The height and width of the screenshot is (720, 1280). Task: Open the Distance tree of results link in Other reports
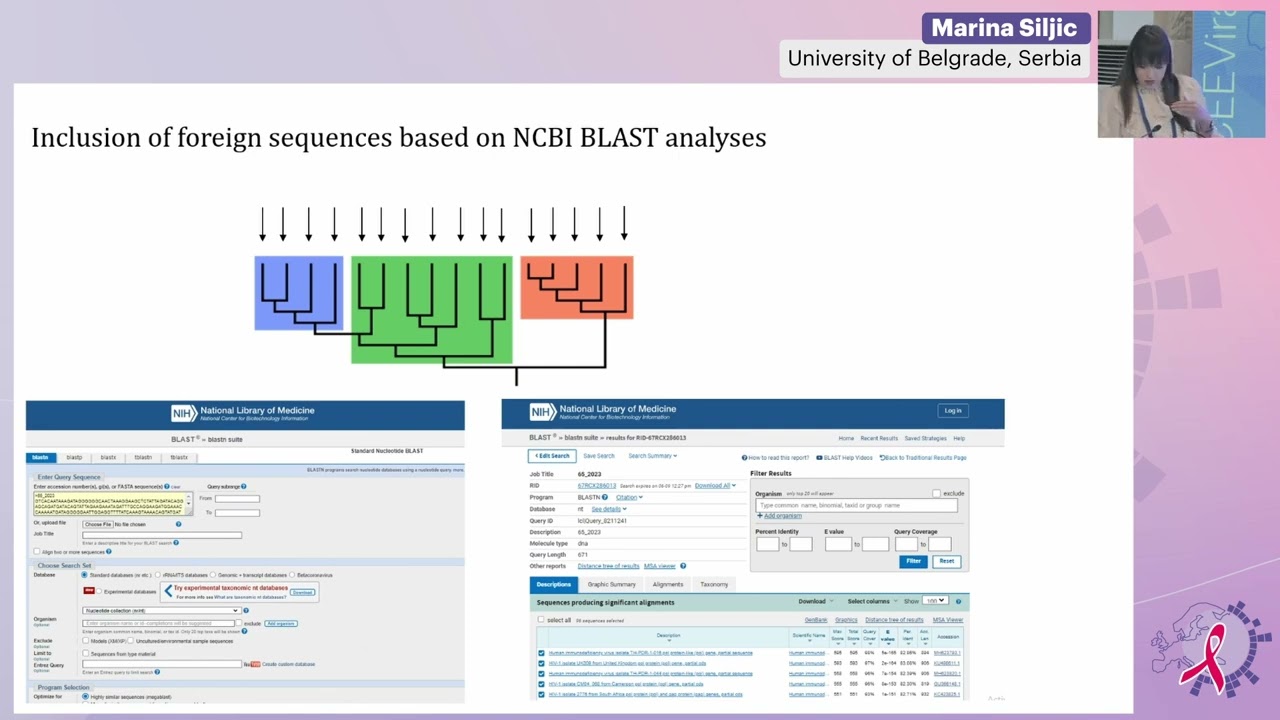point(608,566)
